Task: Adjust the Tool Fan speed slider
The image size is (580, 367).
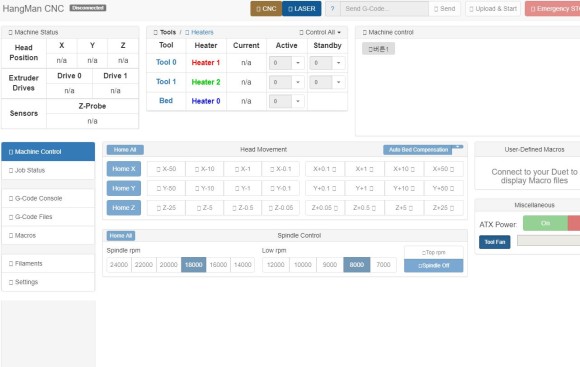Action: (x=549, y=240)
